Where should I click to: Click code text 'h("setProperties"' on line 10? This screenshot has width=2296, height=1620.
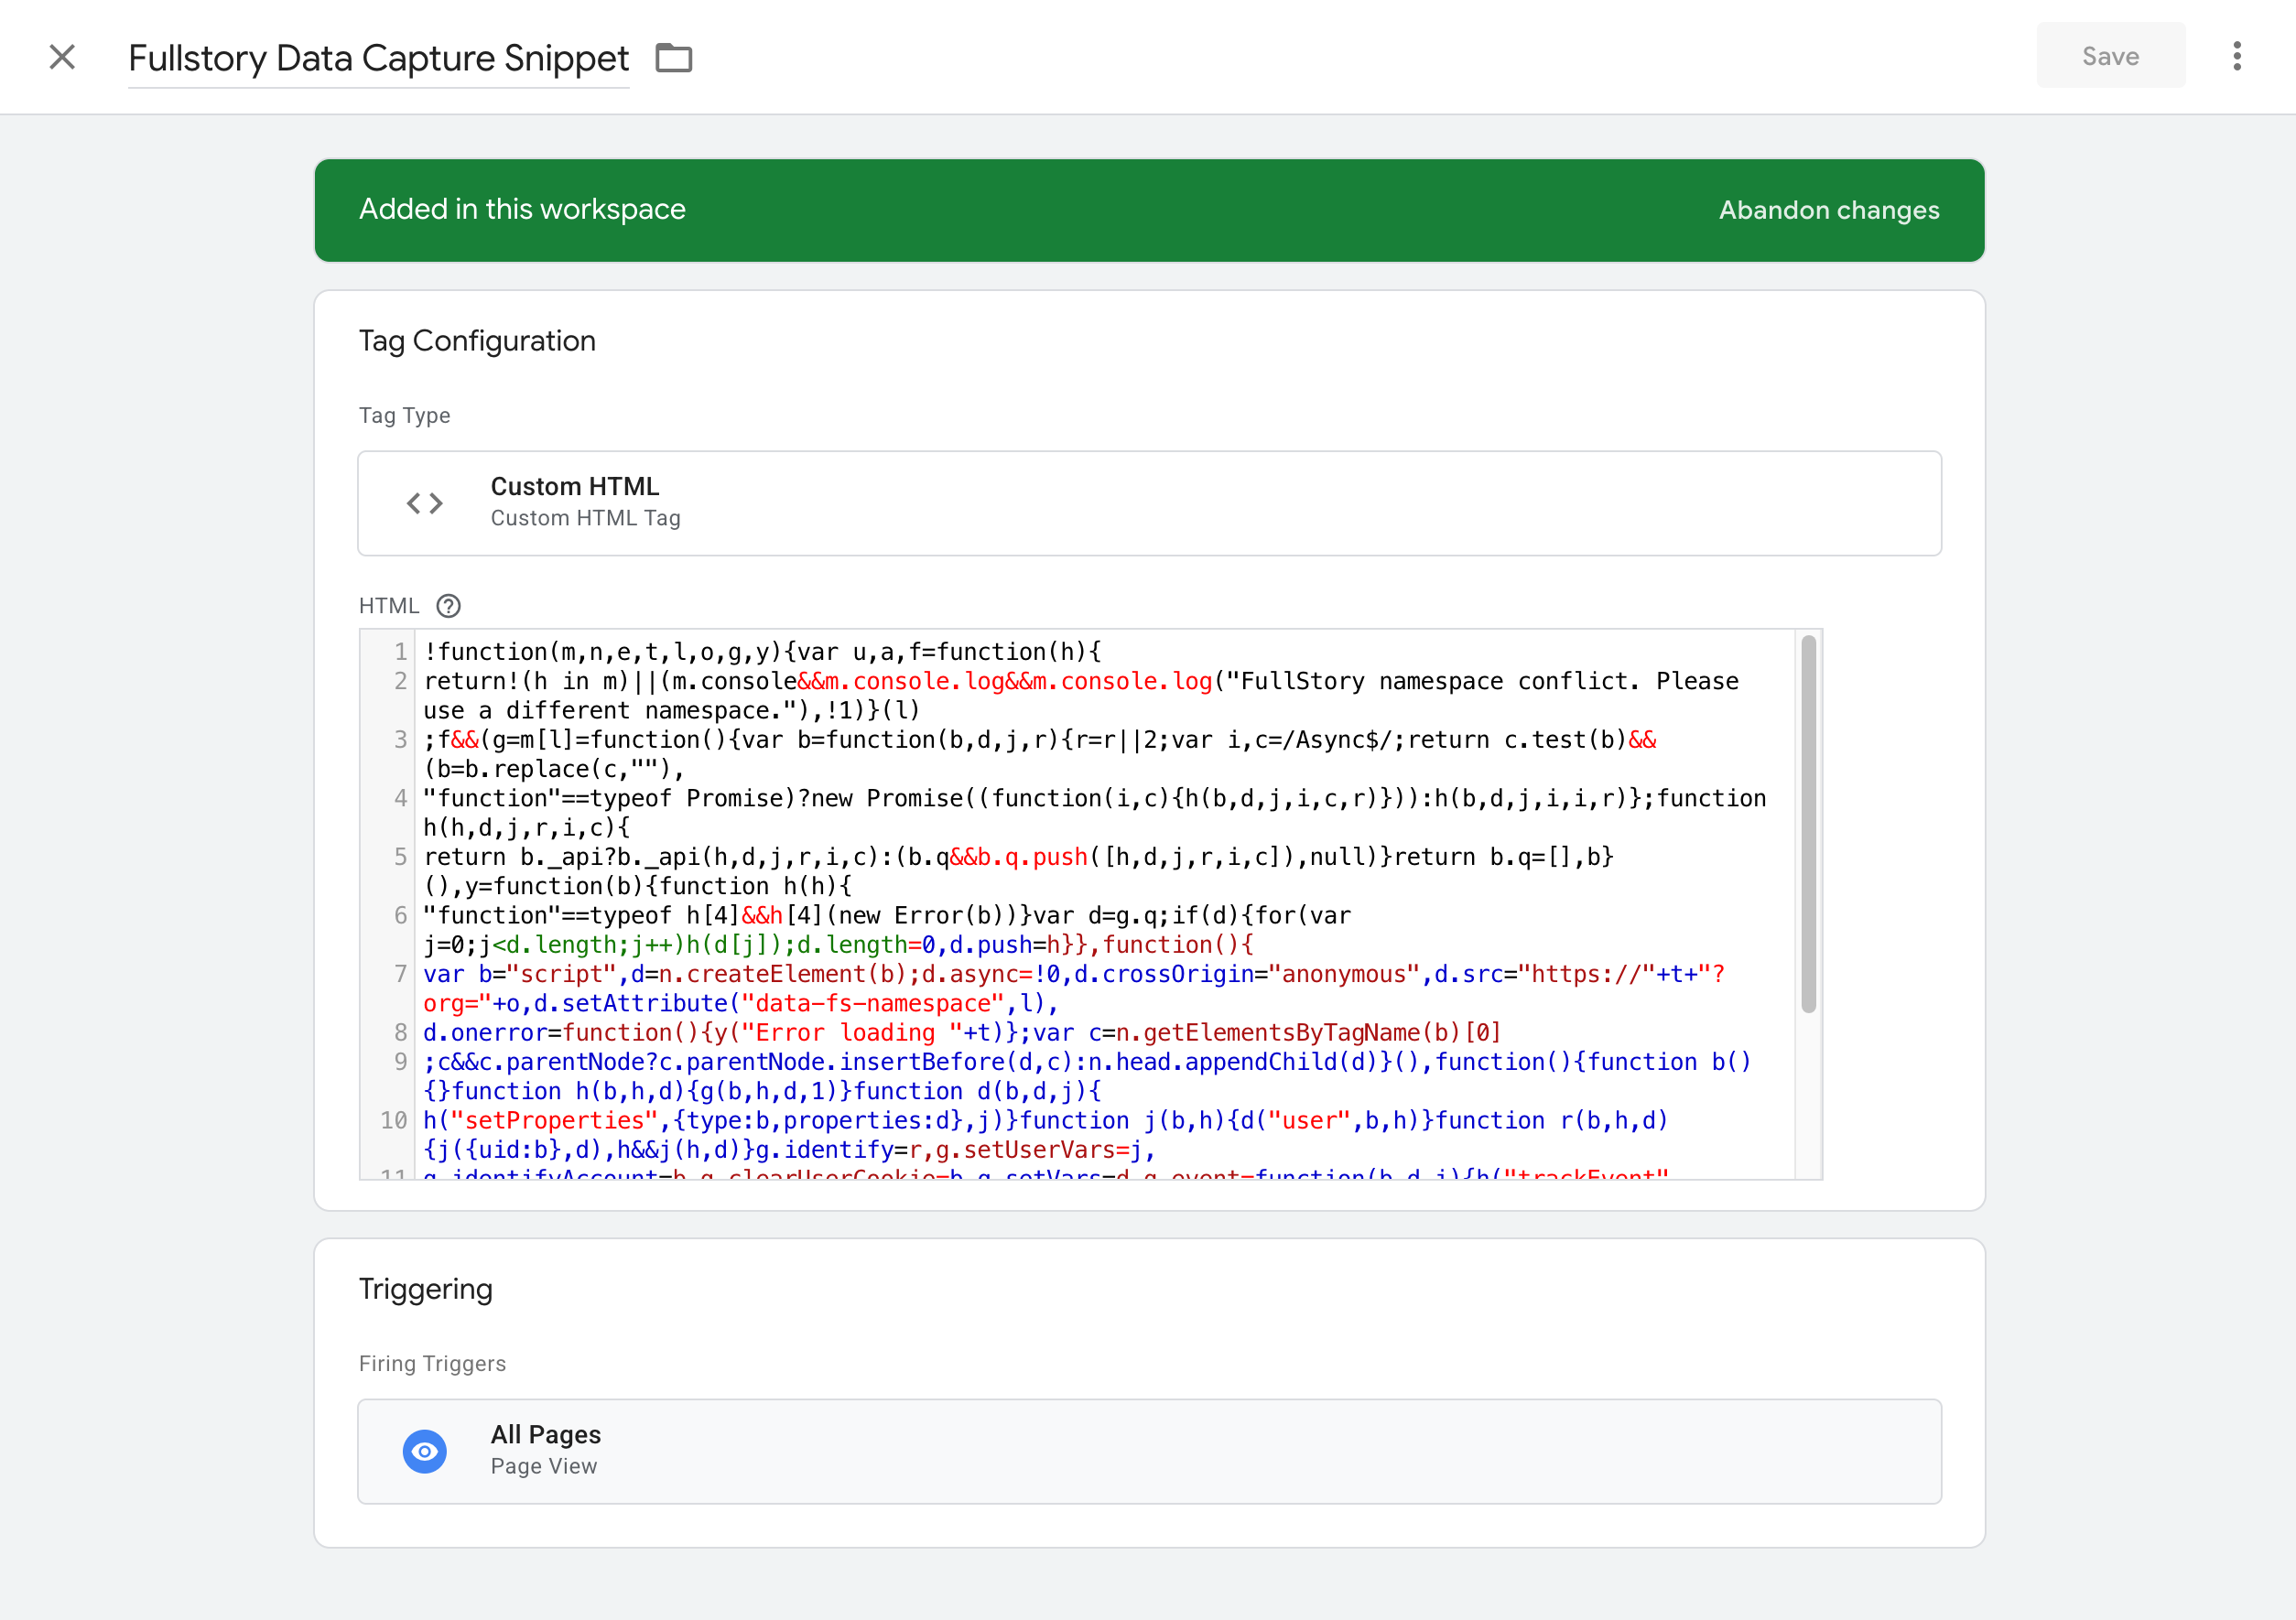click(540, 1121)
